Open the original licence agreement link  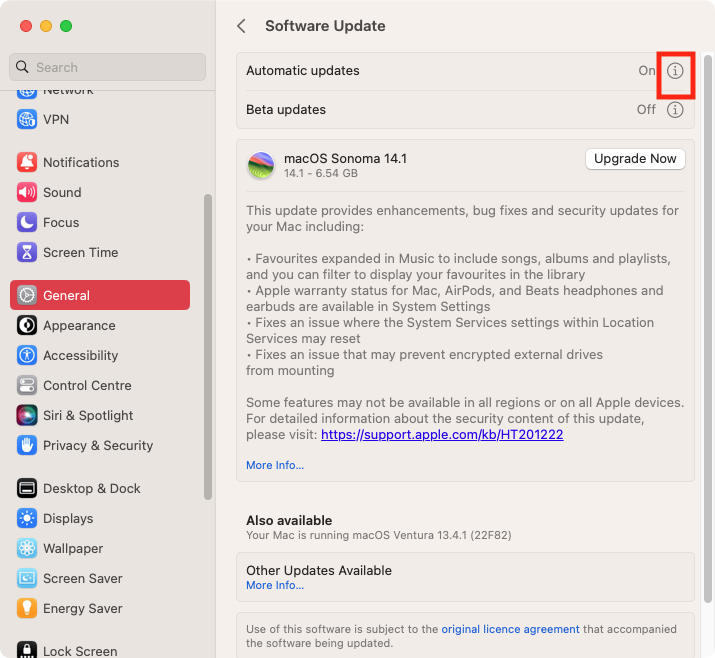(x=510, y=629)
